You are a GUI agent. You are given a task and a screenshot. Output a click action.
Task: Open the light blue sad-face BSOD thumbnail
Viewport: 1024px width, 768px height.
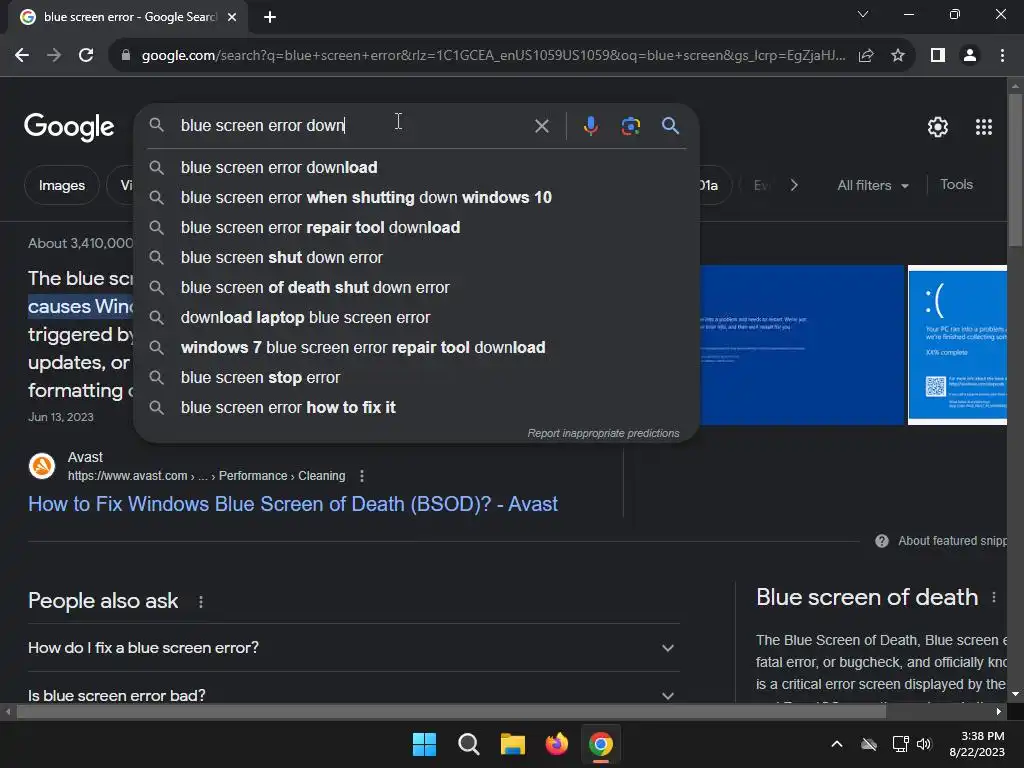click(957, 345)
